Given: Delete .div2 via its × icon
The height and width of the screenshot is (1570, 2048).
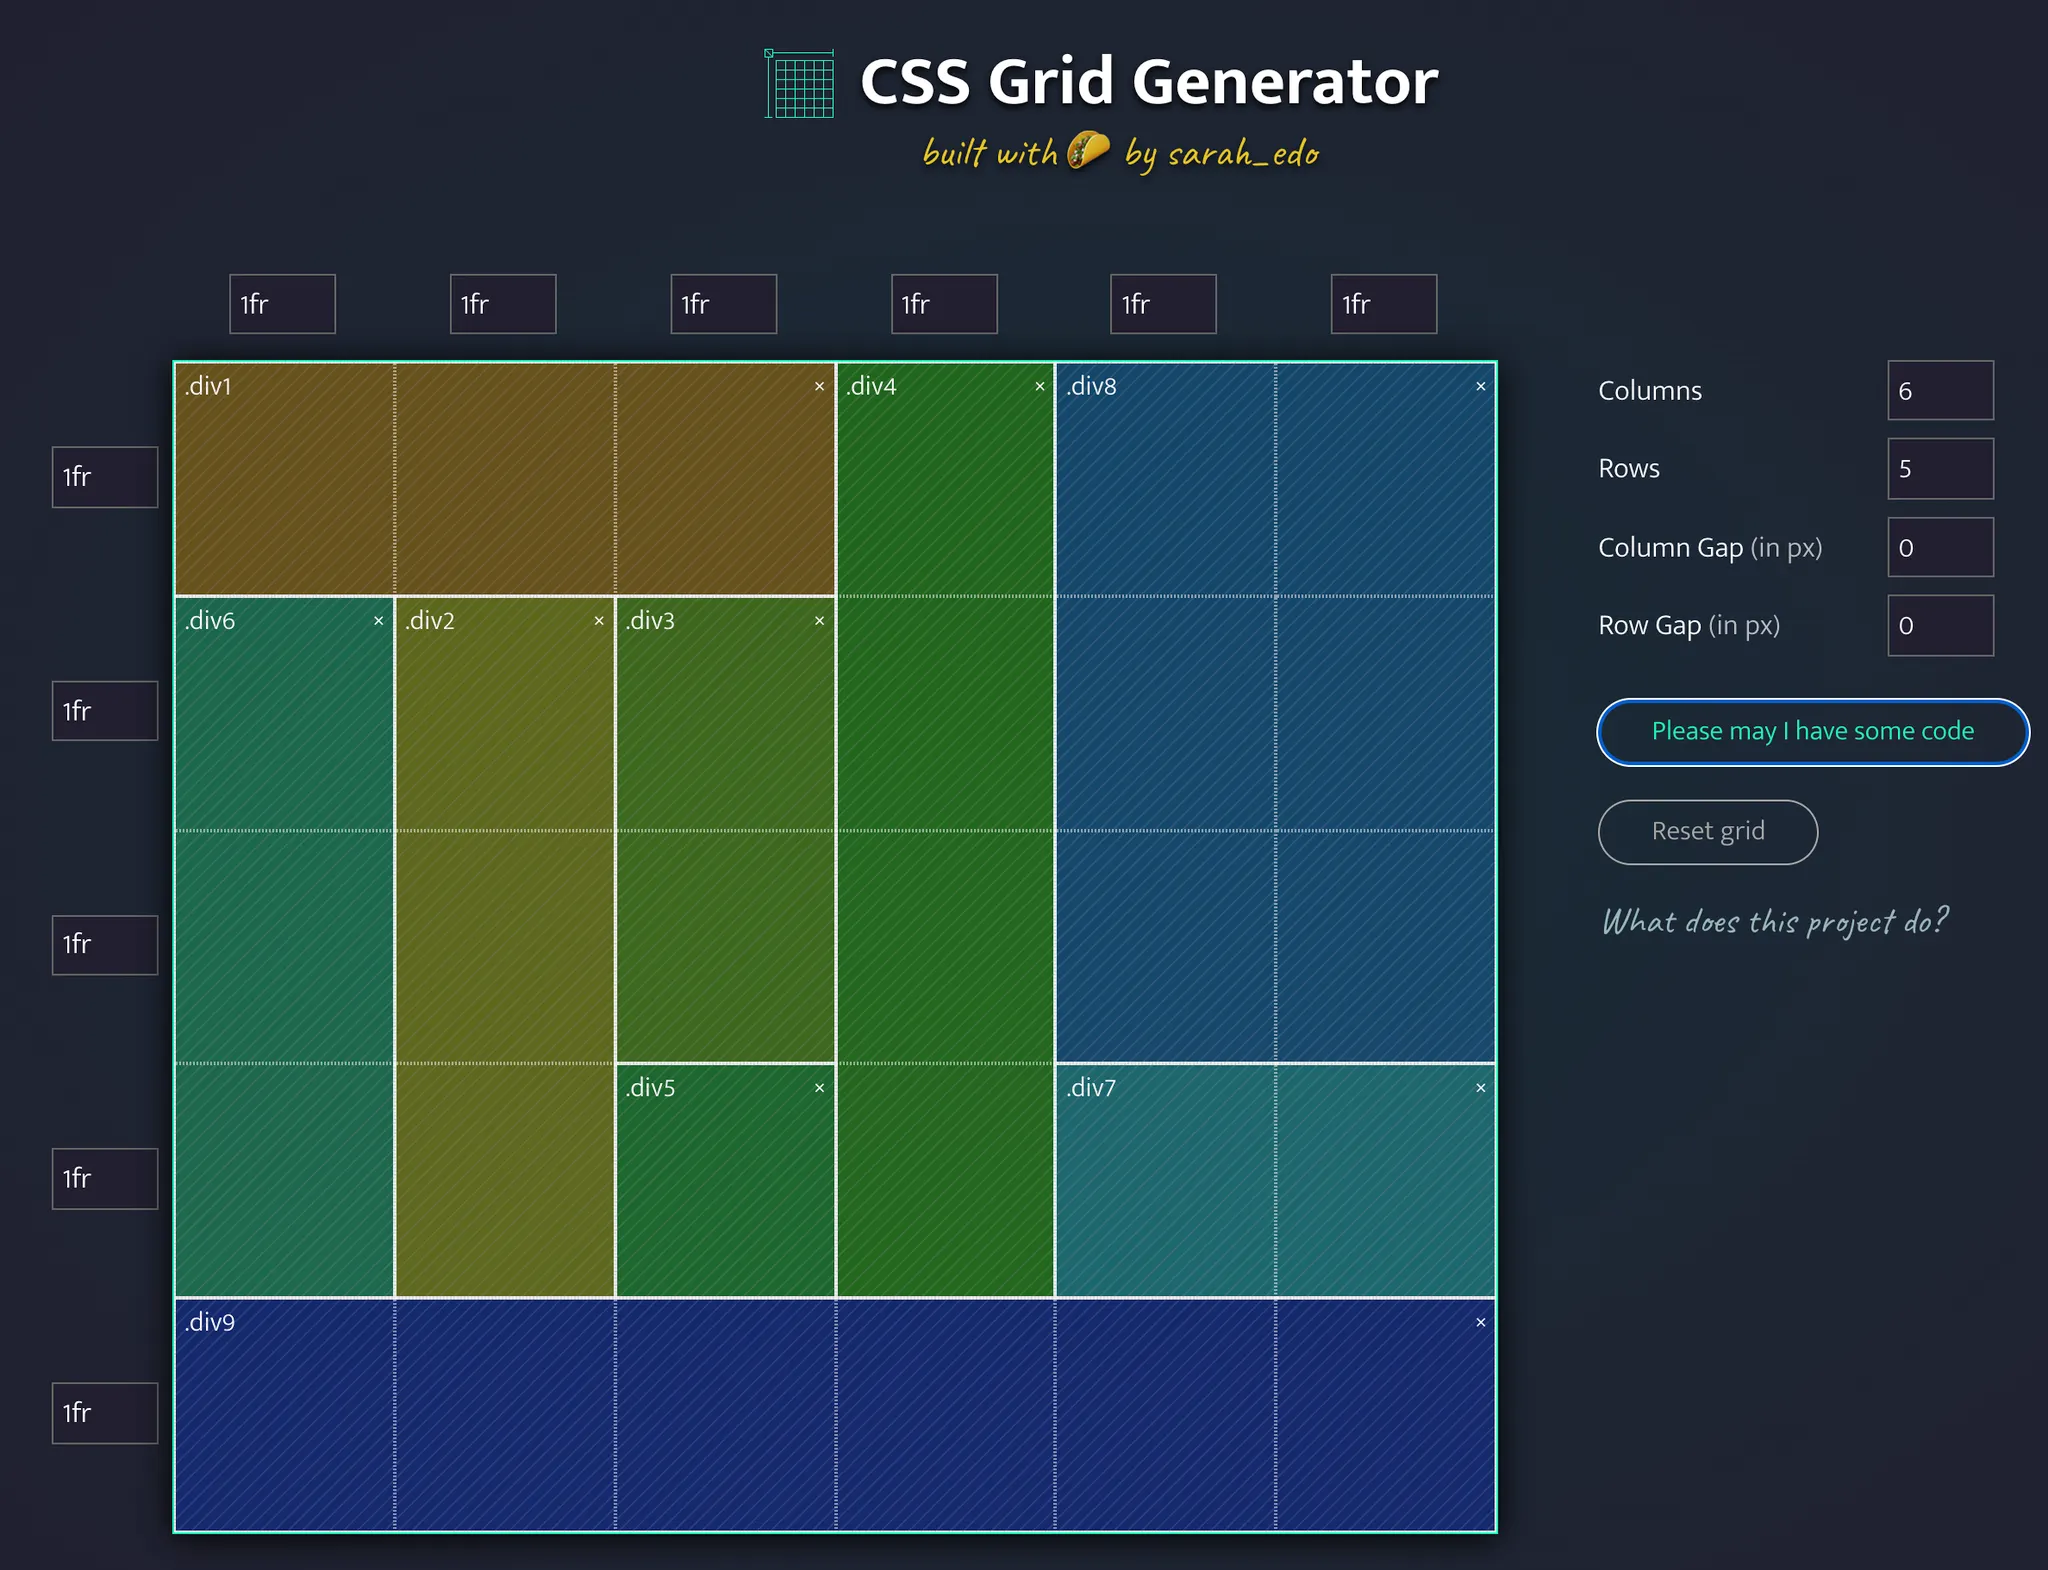Looking at the screenshot, I should point(599,621).
